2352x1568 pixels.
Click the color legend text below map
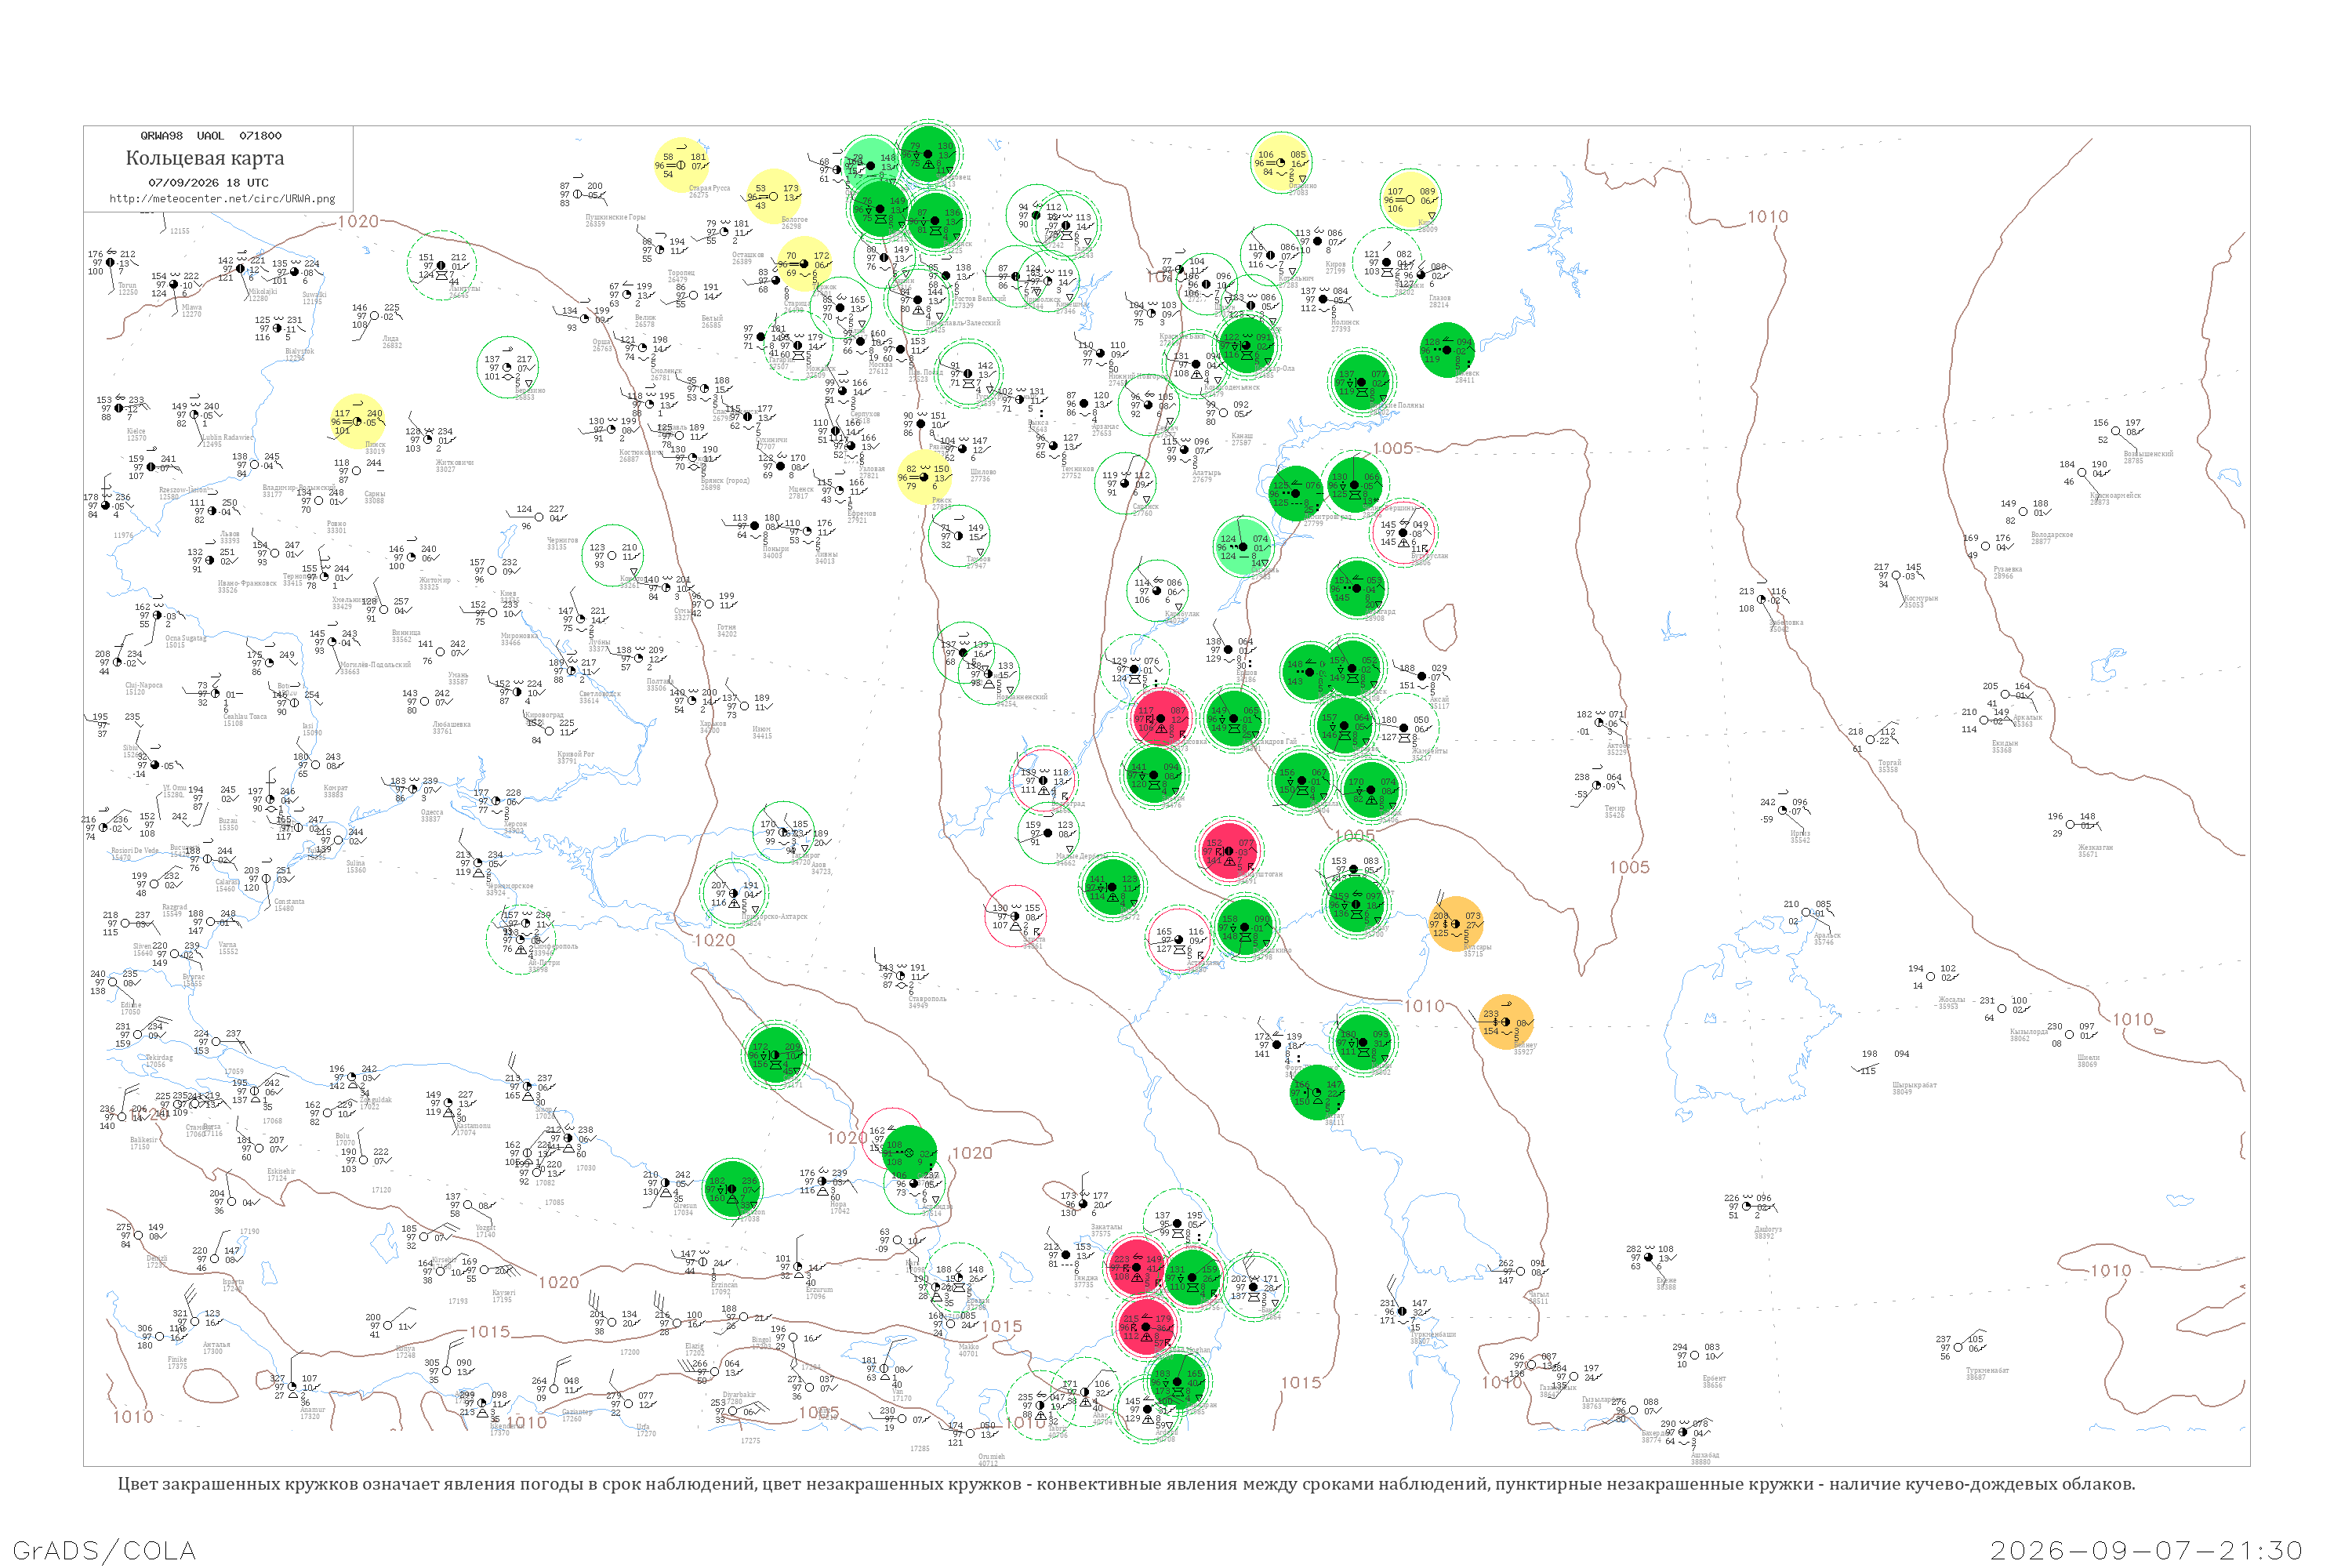pyautogui.click(x=1126, y=1483)
